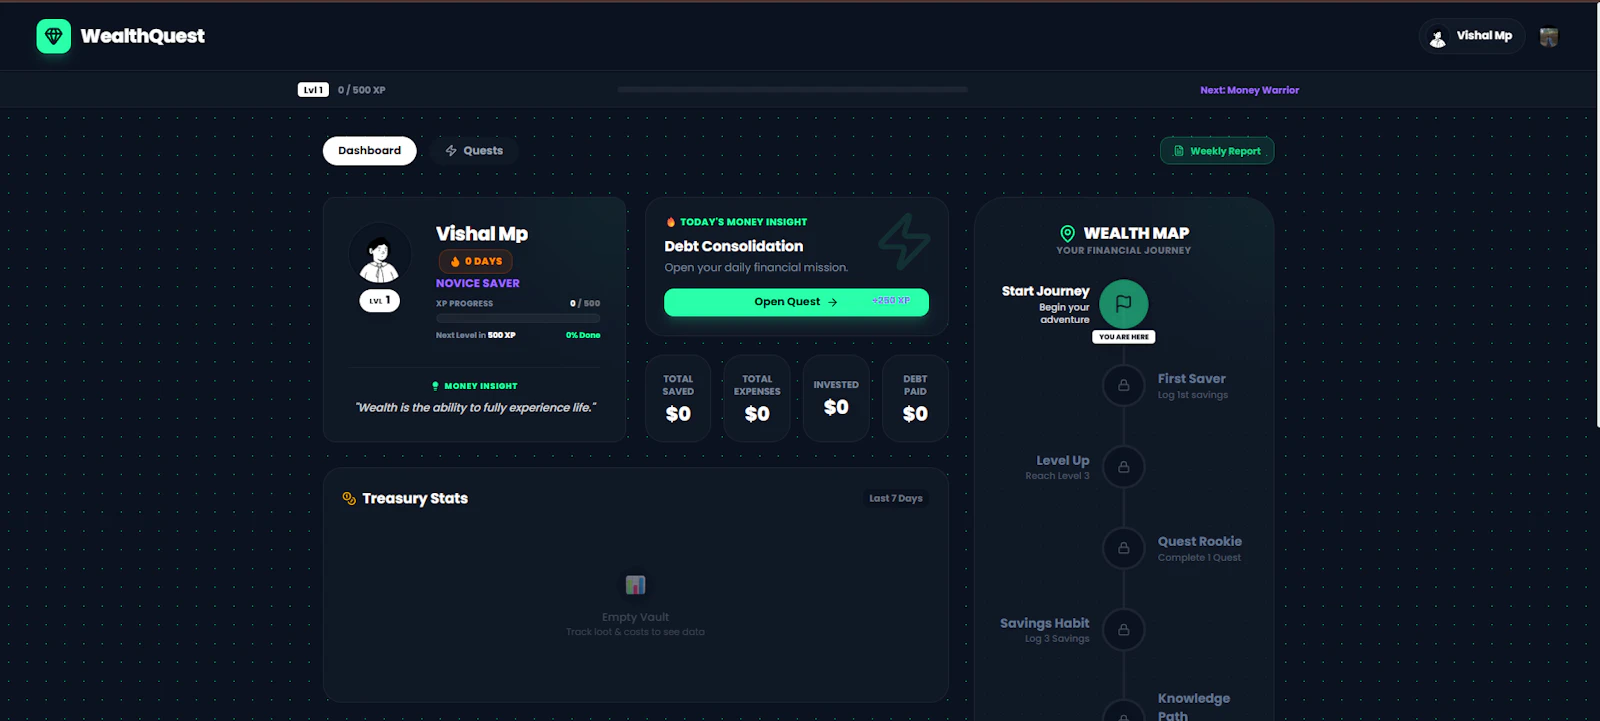Viewport: 1600px width, 721px height.
Task: Click the Start Journey flag icon
Action: coord(1123,304)
